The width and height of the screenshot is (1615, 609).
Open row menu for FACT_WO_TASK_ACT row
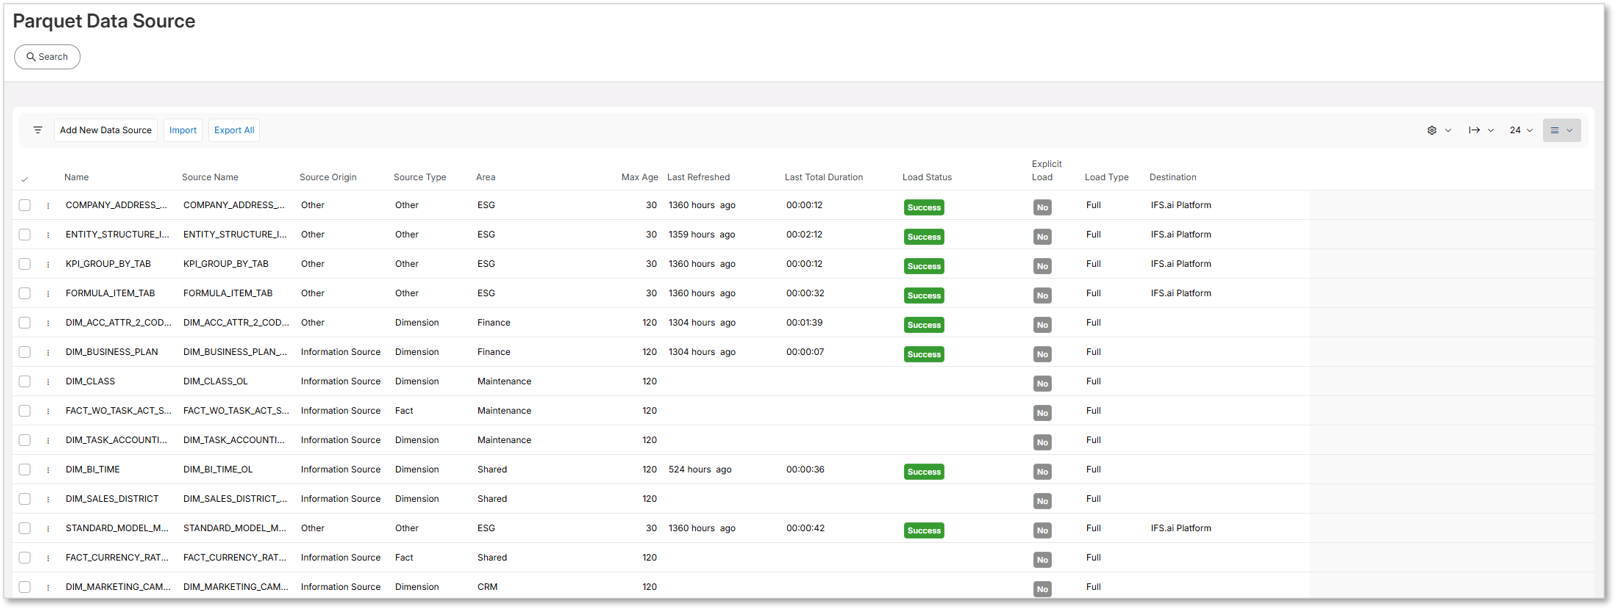pos(48,411)
